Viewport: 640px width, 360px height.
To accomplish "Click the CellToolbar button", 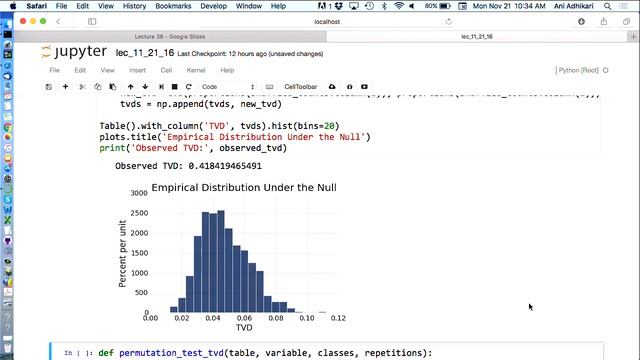I will pyautogui.click(x=301, y=87).
